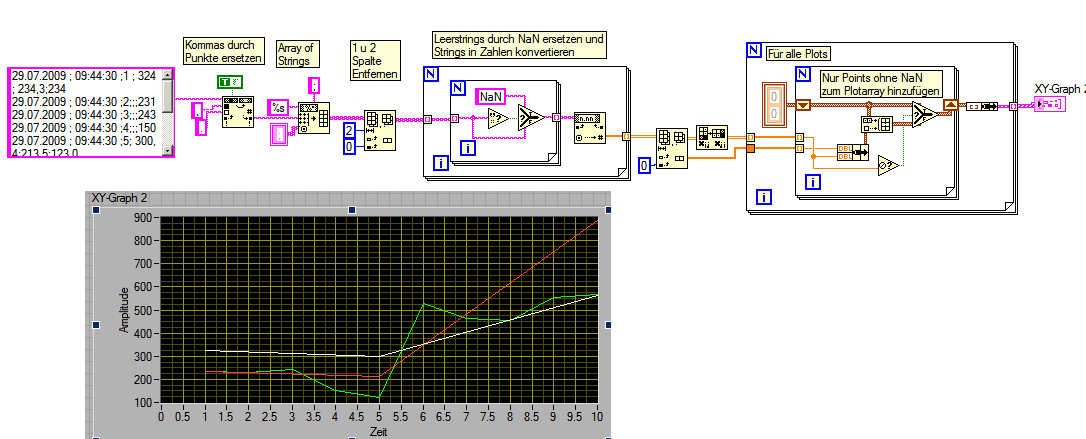The height and width of the screenshot is (439, 1086).
Task: Click the Zeit axis label
Action: [380, 430]
